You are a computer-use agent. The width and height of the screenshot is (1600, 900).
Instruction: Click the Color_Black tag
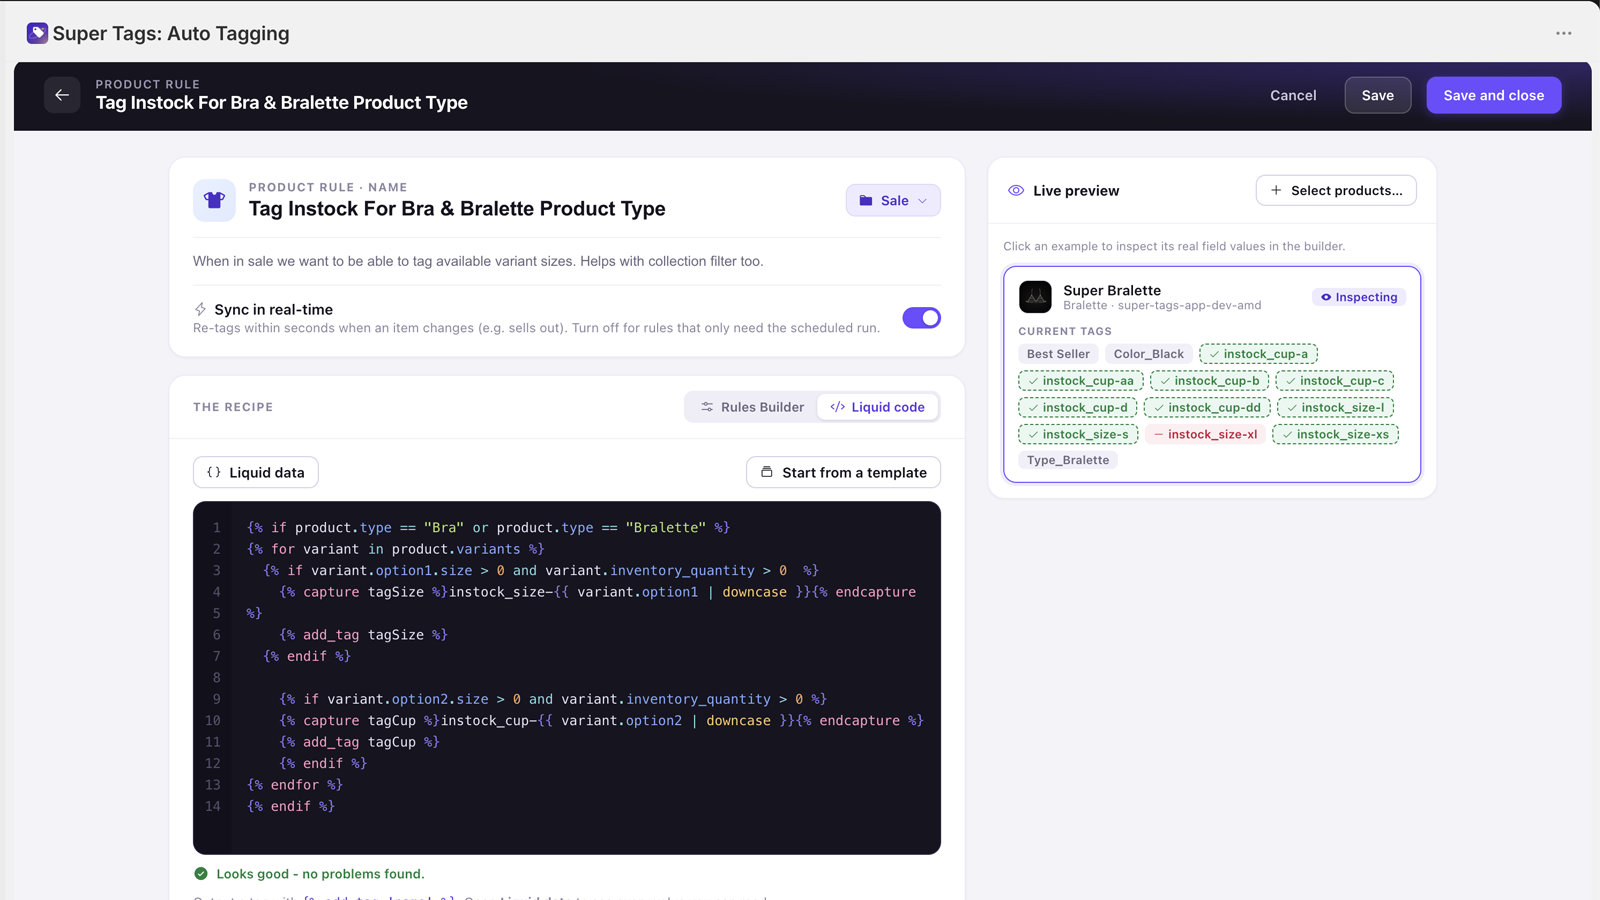pyautogui.click(x=1148, y=354)
